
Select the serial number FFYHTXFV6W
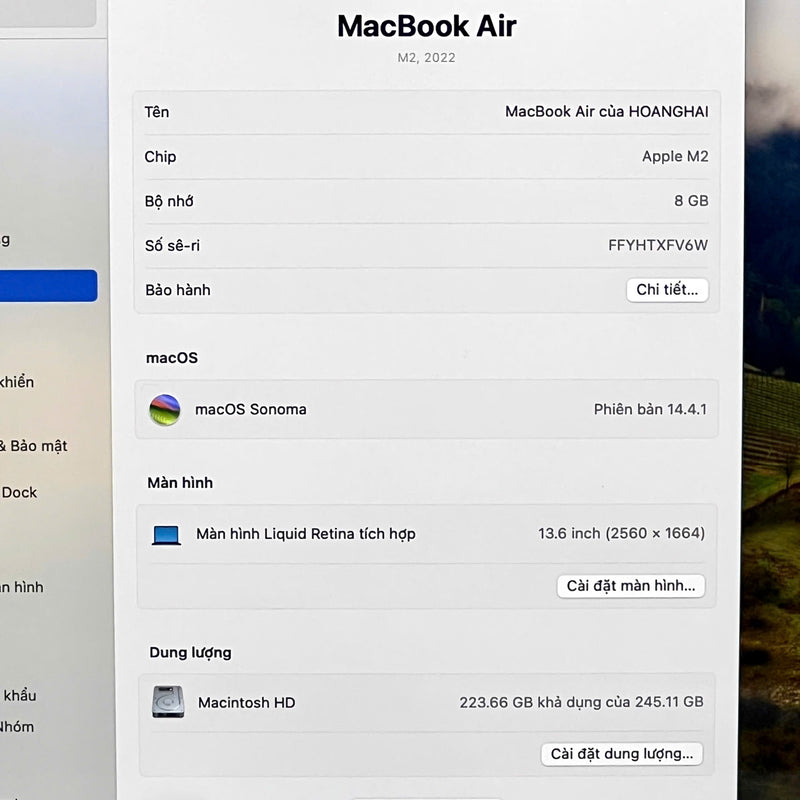coord(657,245)
